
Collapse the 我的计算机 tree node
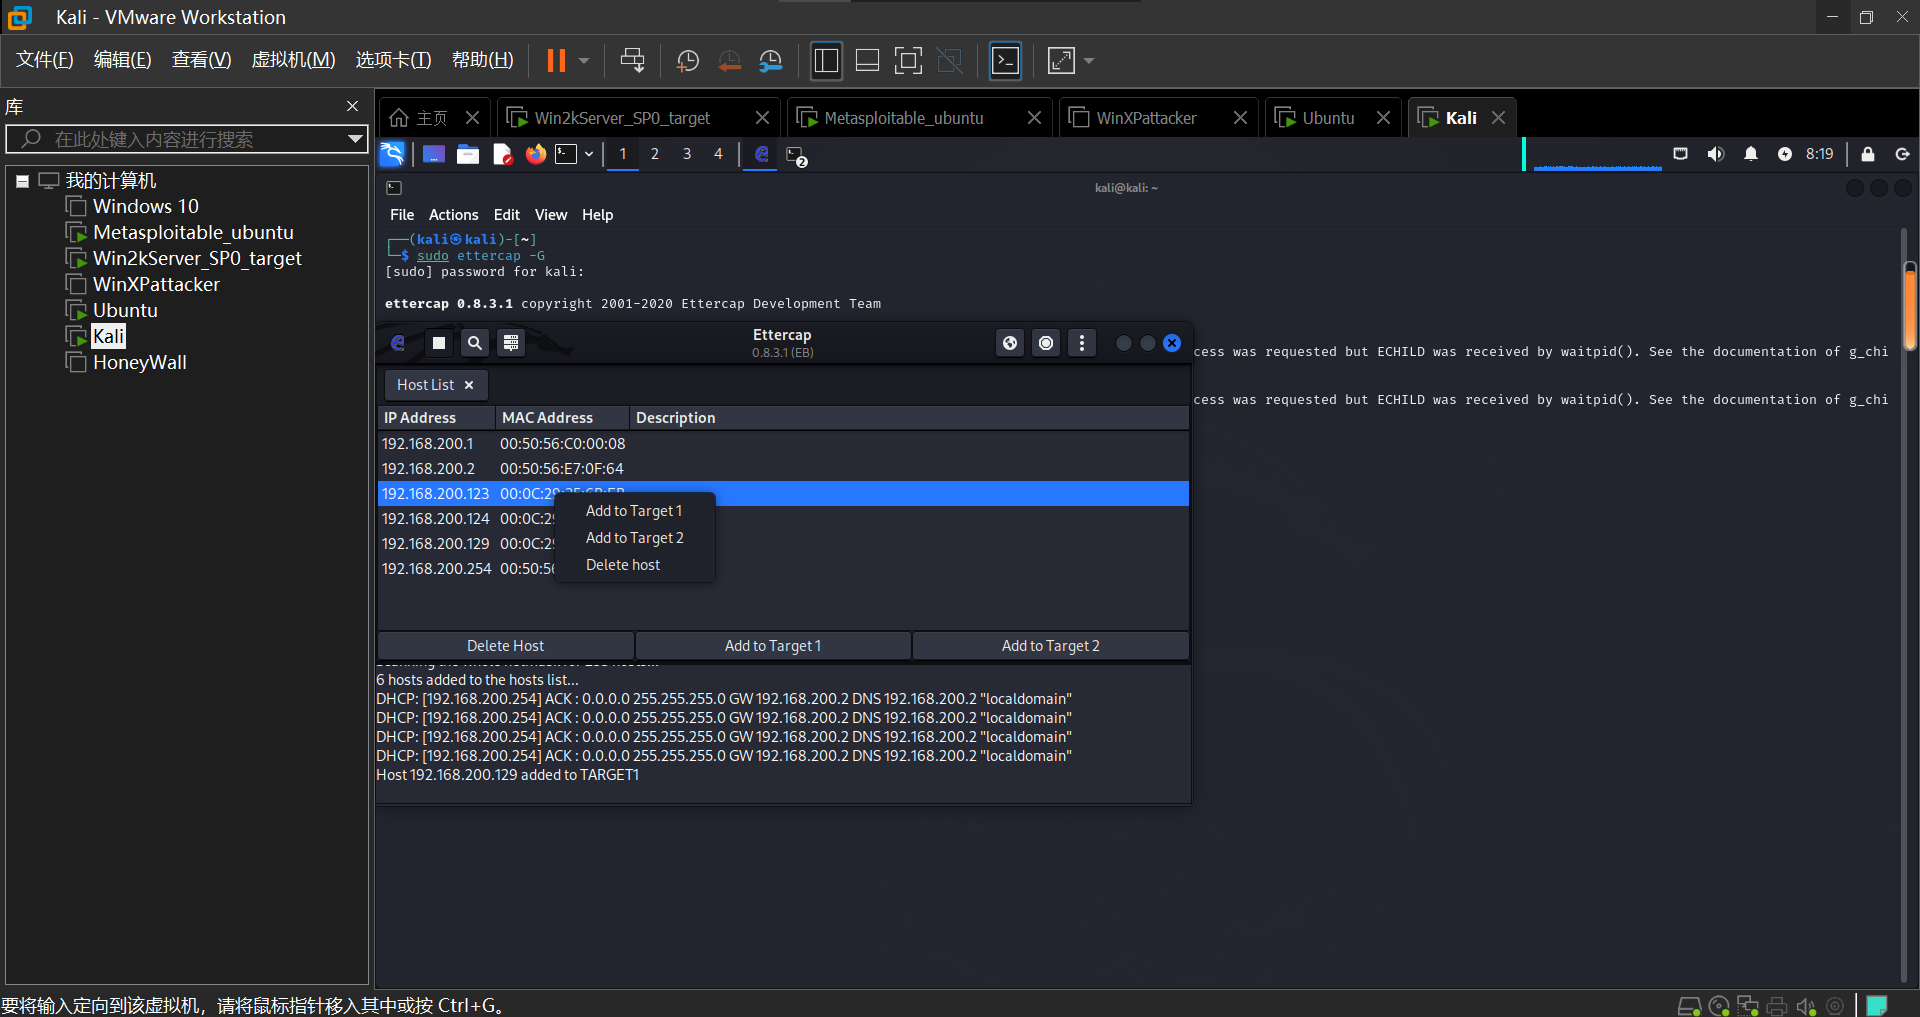22,181
